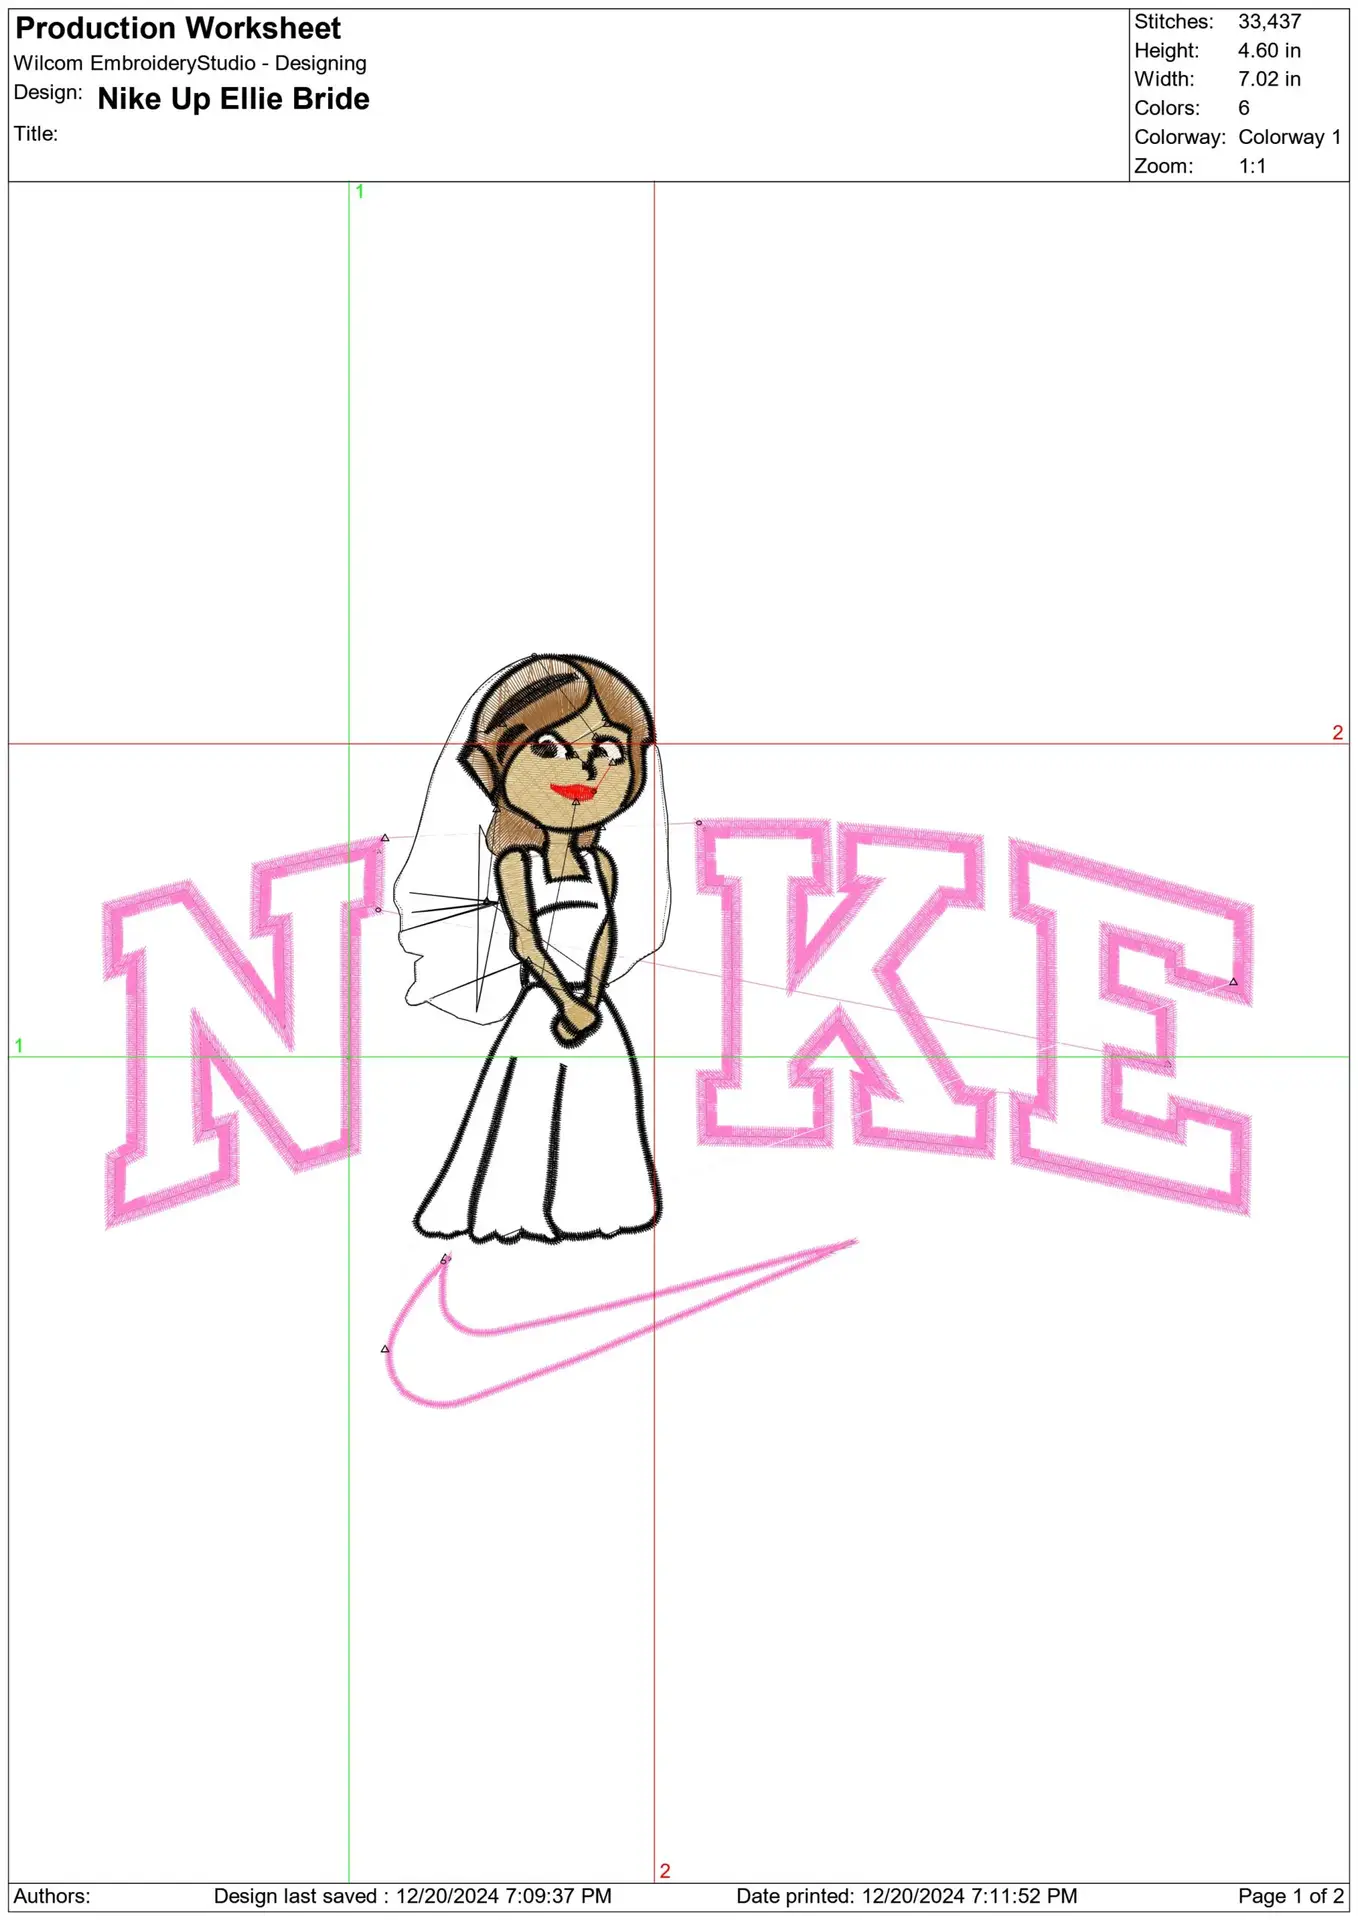Screen dimensions: 1358x1920
Task: Click the 'Colorway:' label
Action: 1180,137
